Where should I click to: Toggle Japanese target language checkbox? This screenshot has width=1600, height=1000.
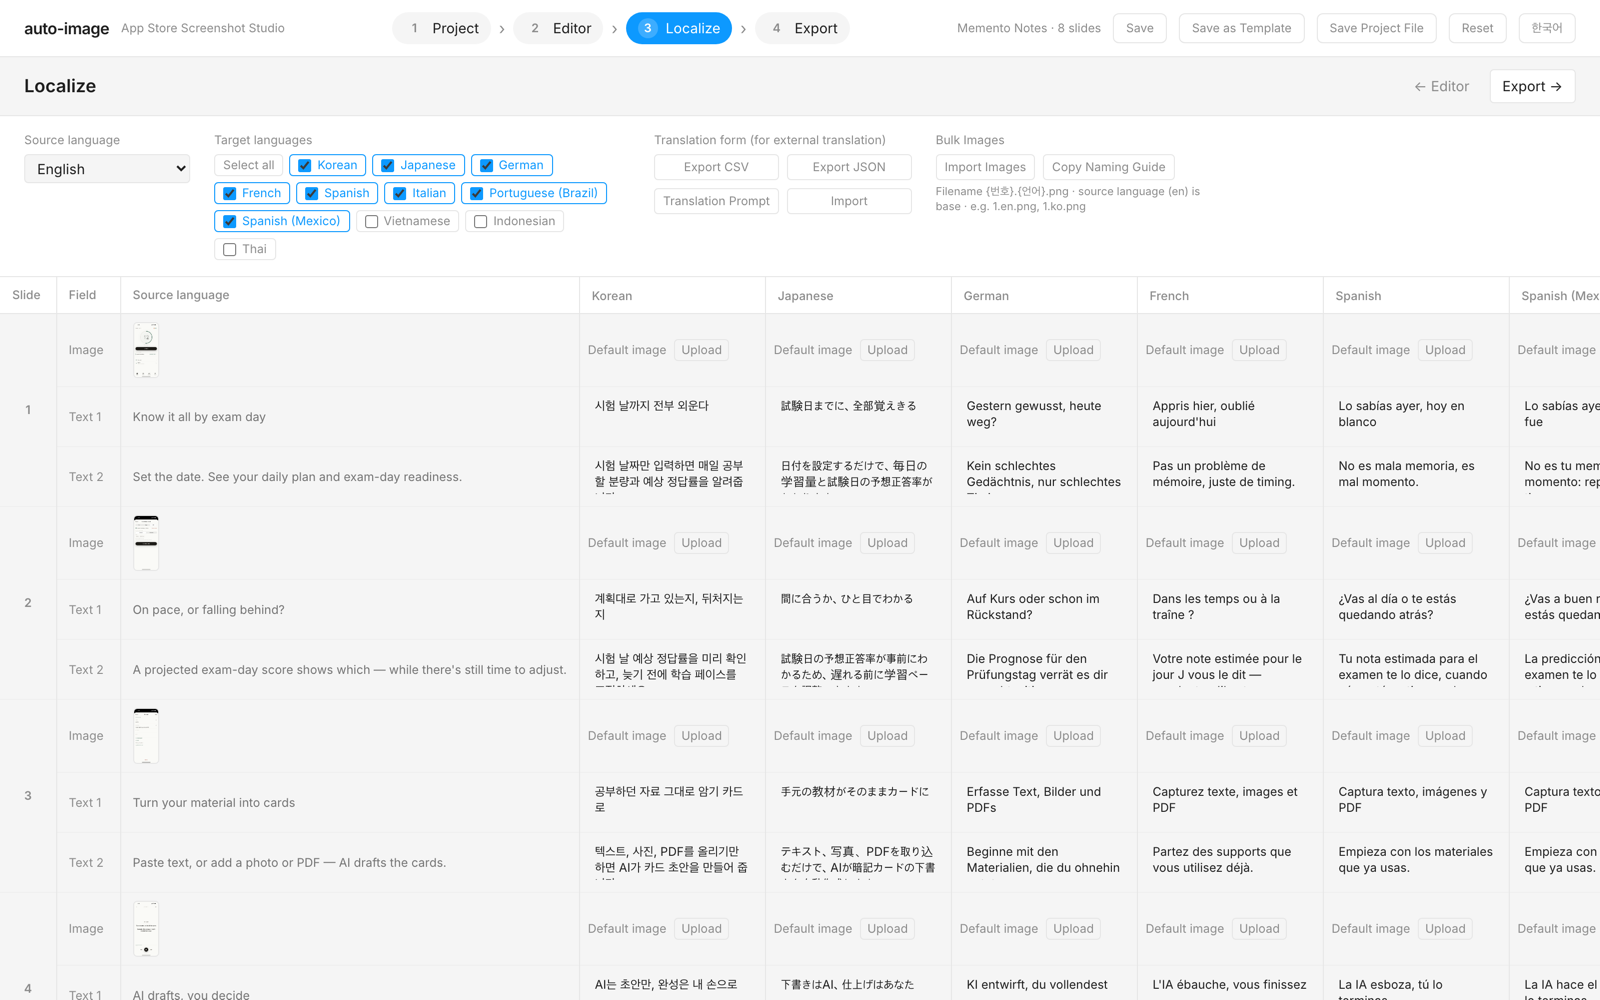[388, 166]
